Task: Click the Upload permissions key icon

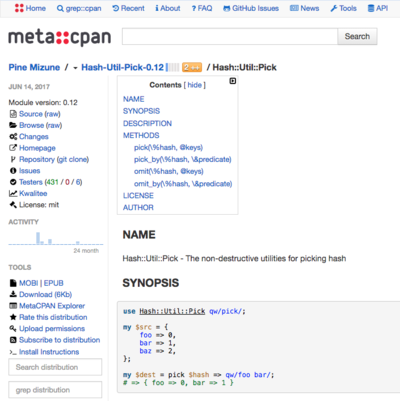Action: [13, 329]
